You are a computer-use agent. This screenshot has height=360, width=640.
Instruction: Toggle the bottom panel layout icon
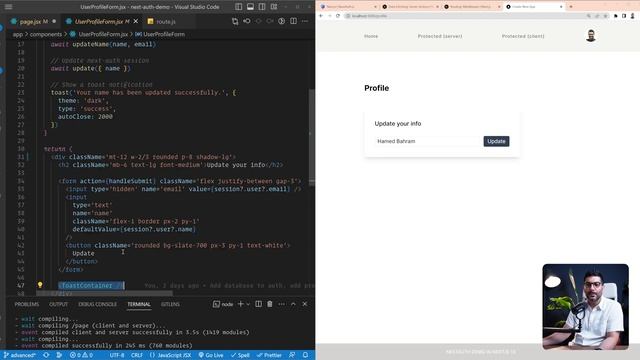[250, 7]
